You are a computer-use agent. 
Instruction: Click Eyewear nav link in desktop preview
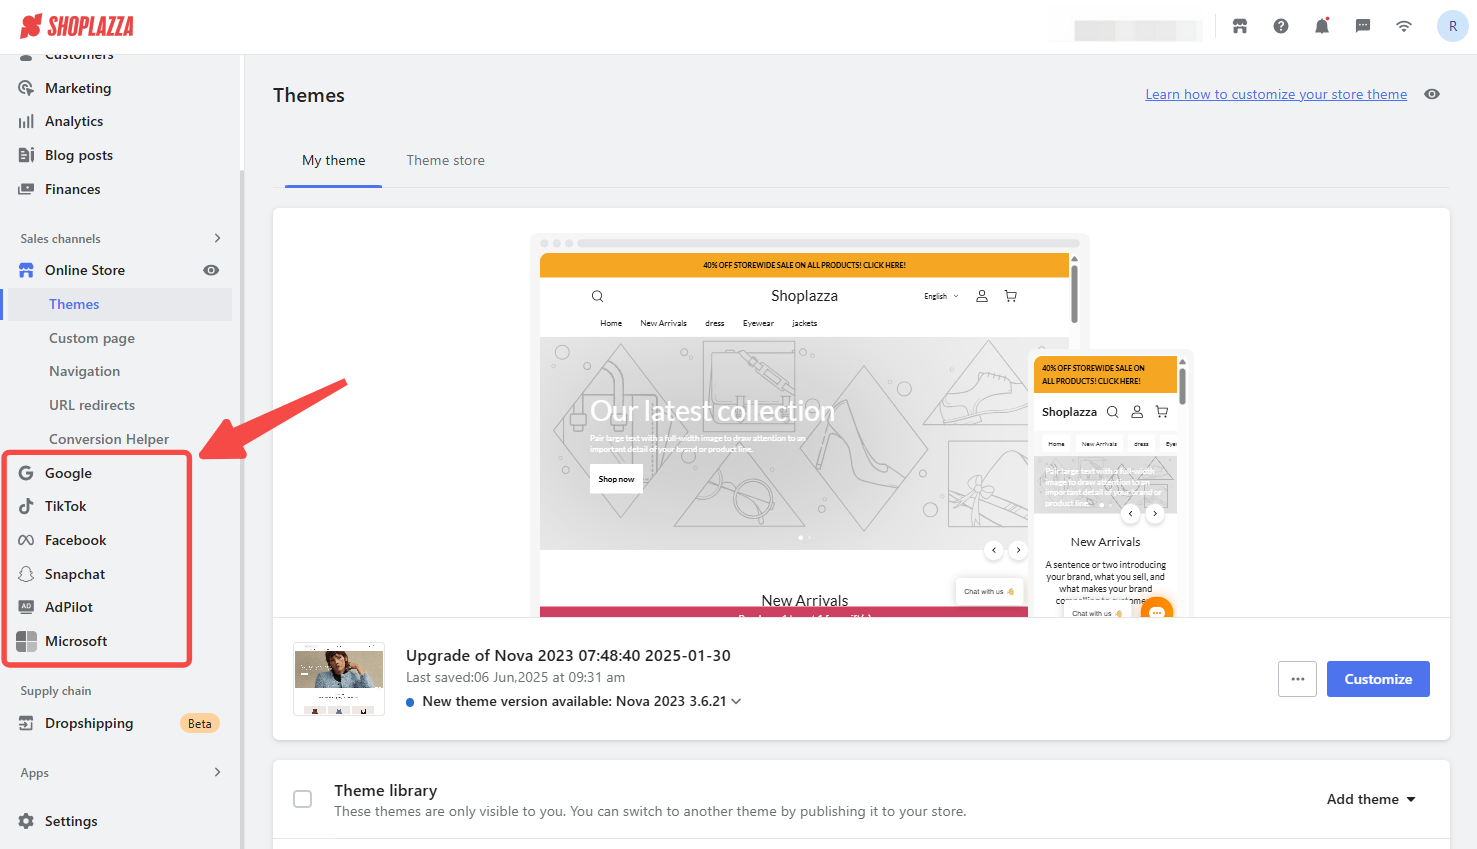[x=758, y=323]
